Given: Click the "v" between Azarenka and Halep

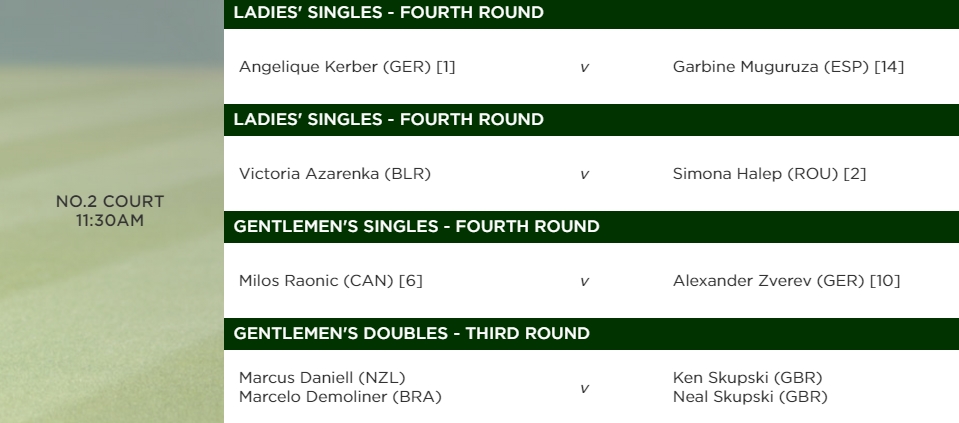Looking at the screenshot, I should pyautogui.click(x=584, y=175).
